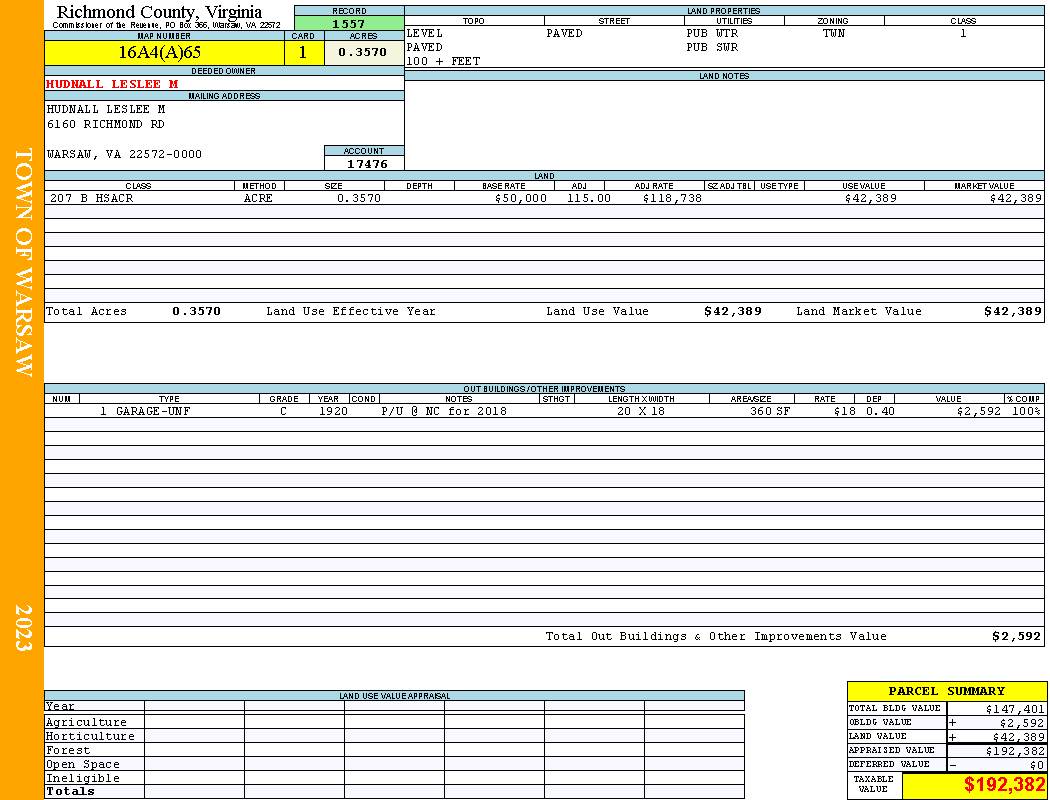Image resolution: width=1050 pixels, height=800 pixels.
Task: Select the map number 16A4(A)65 field
Action: click(x=164, y=53)
